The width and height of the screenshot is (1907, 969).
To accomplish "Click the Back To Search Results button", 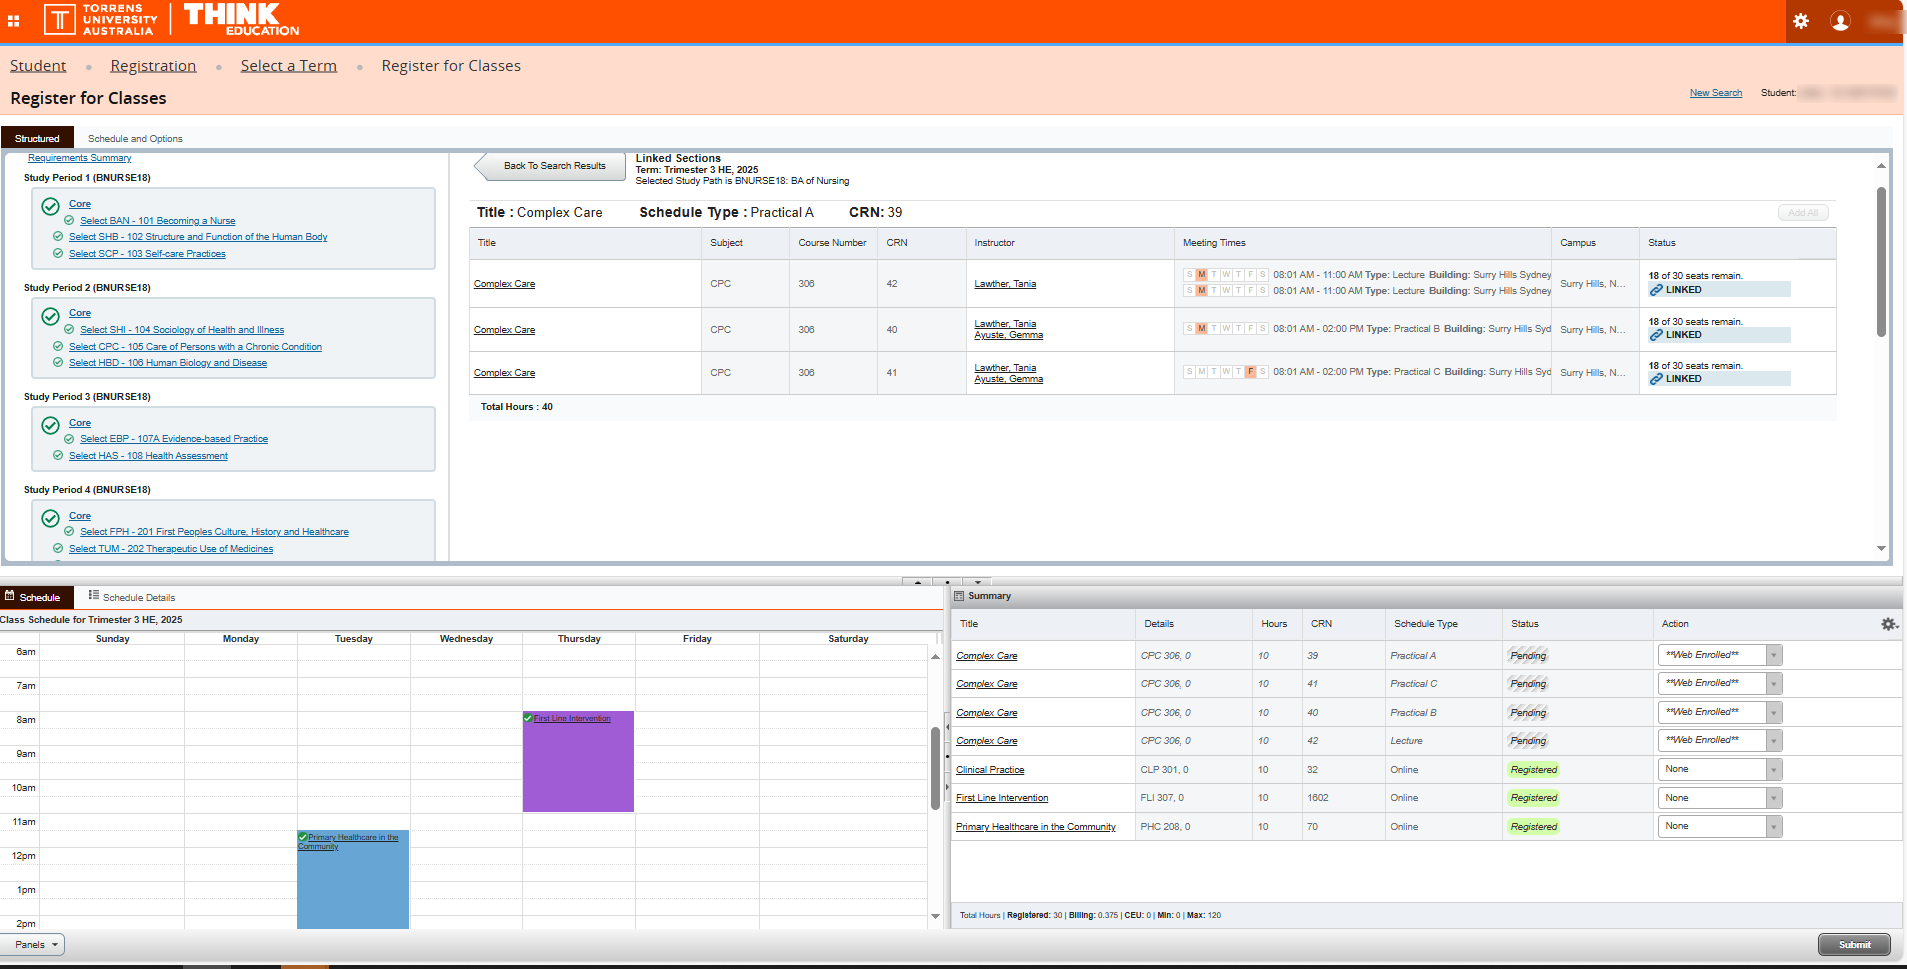I will (553, 166).
